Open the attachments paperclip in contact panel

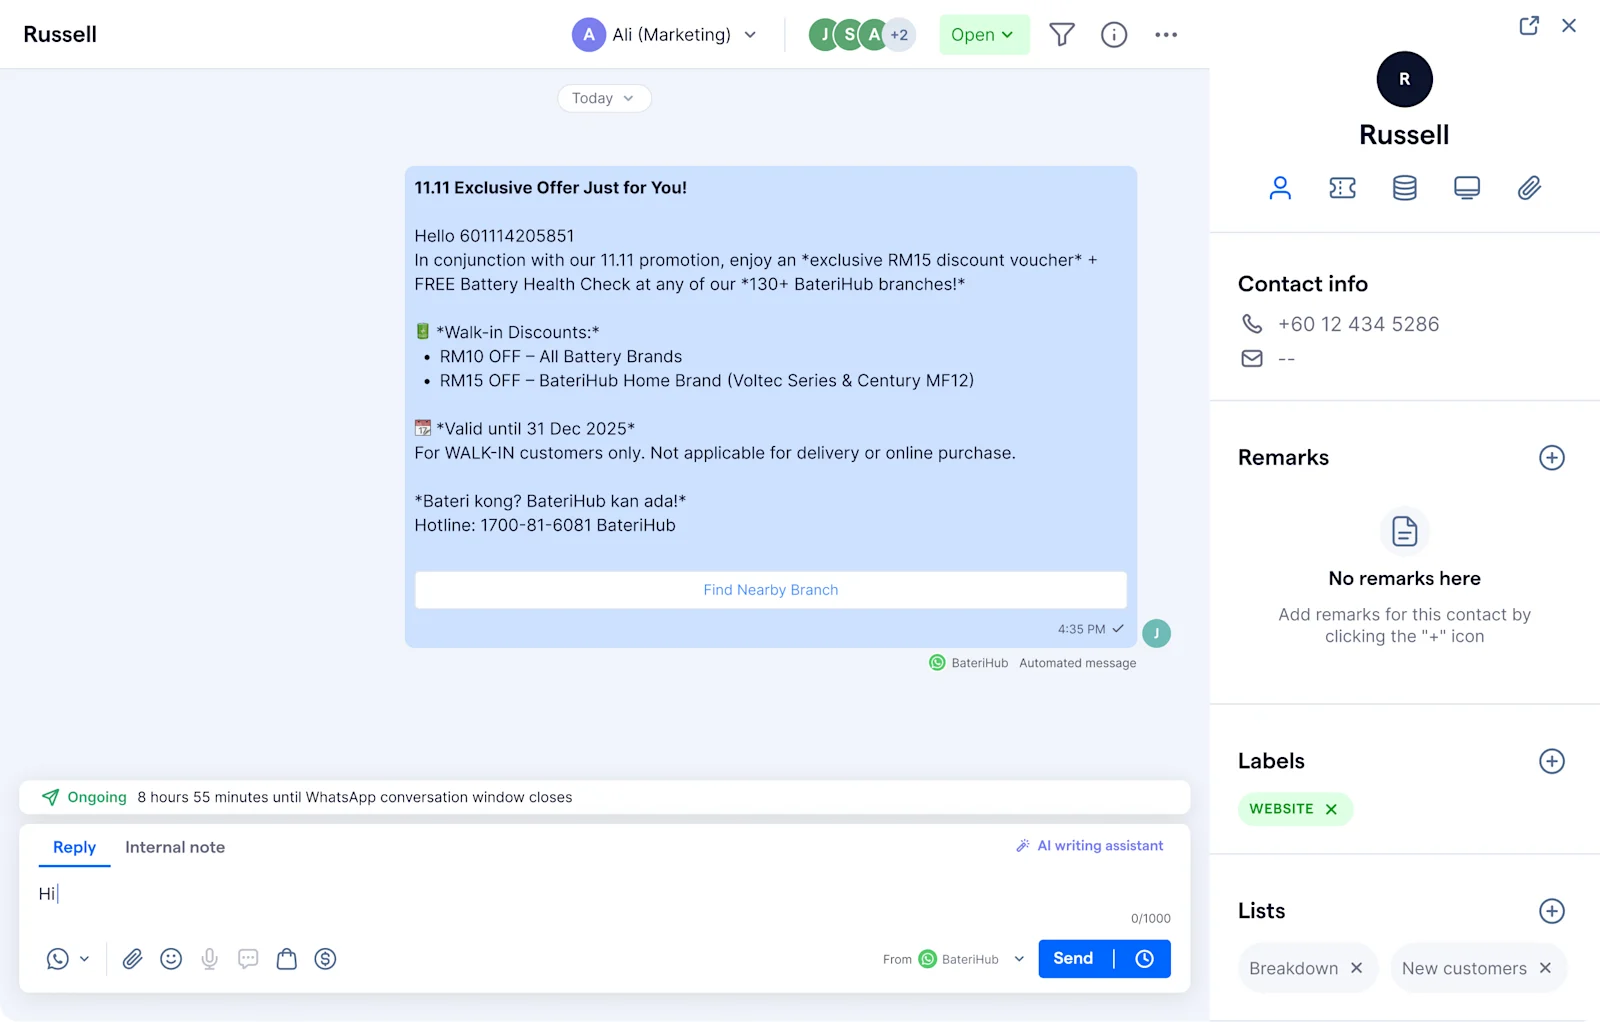1529,188
